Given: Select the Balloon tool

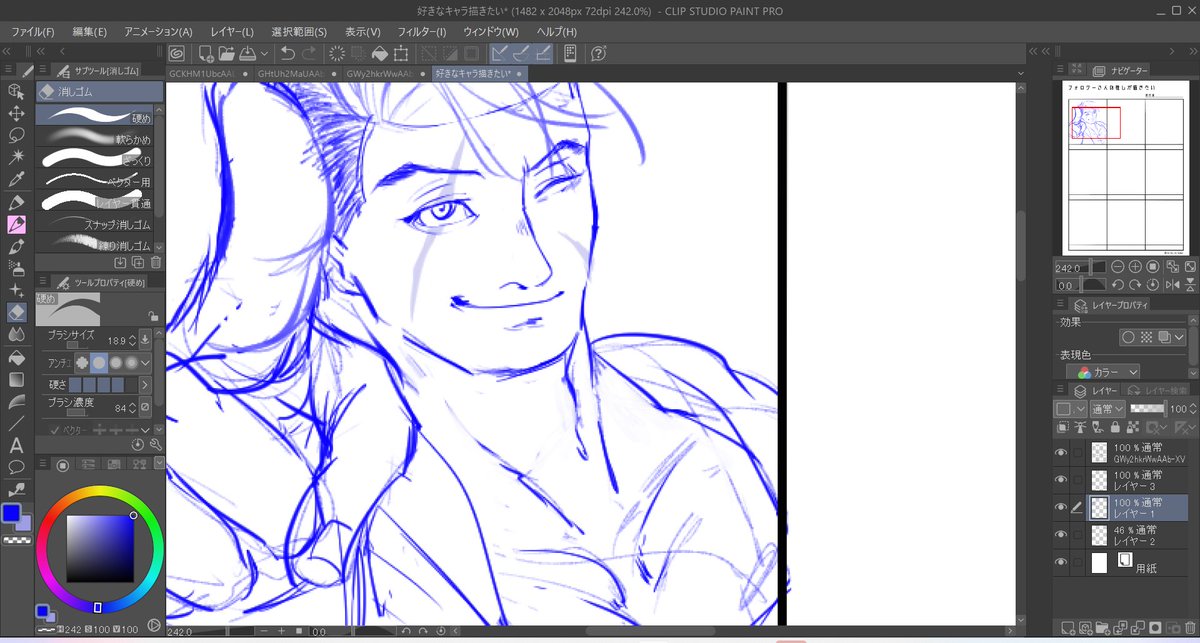Looking at the screenshot, I should click(16, 467).
